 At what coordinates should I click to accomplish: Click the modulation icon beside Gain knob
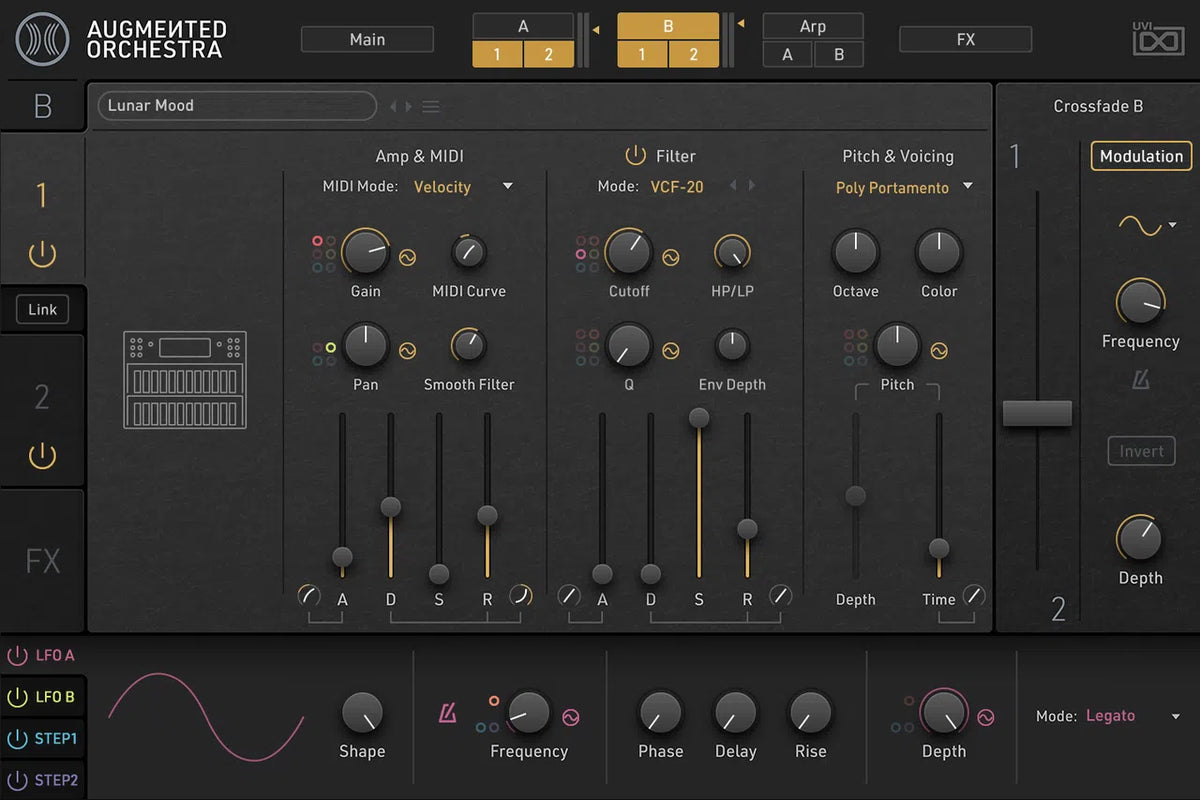tap(407, 257)
